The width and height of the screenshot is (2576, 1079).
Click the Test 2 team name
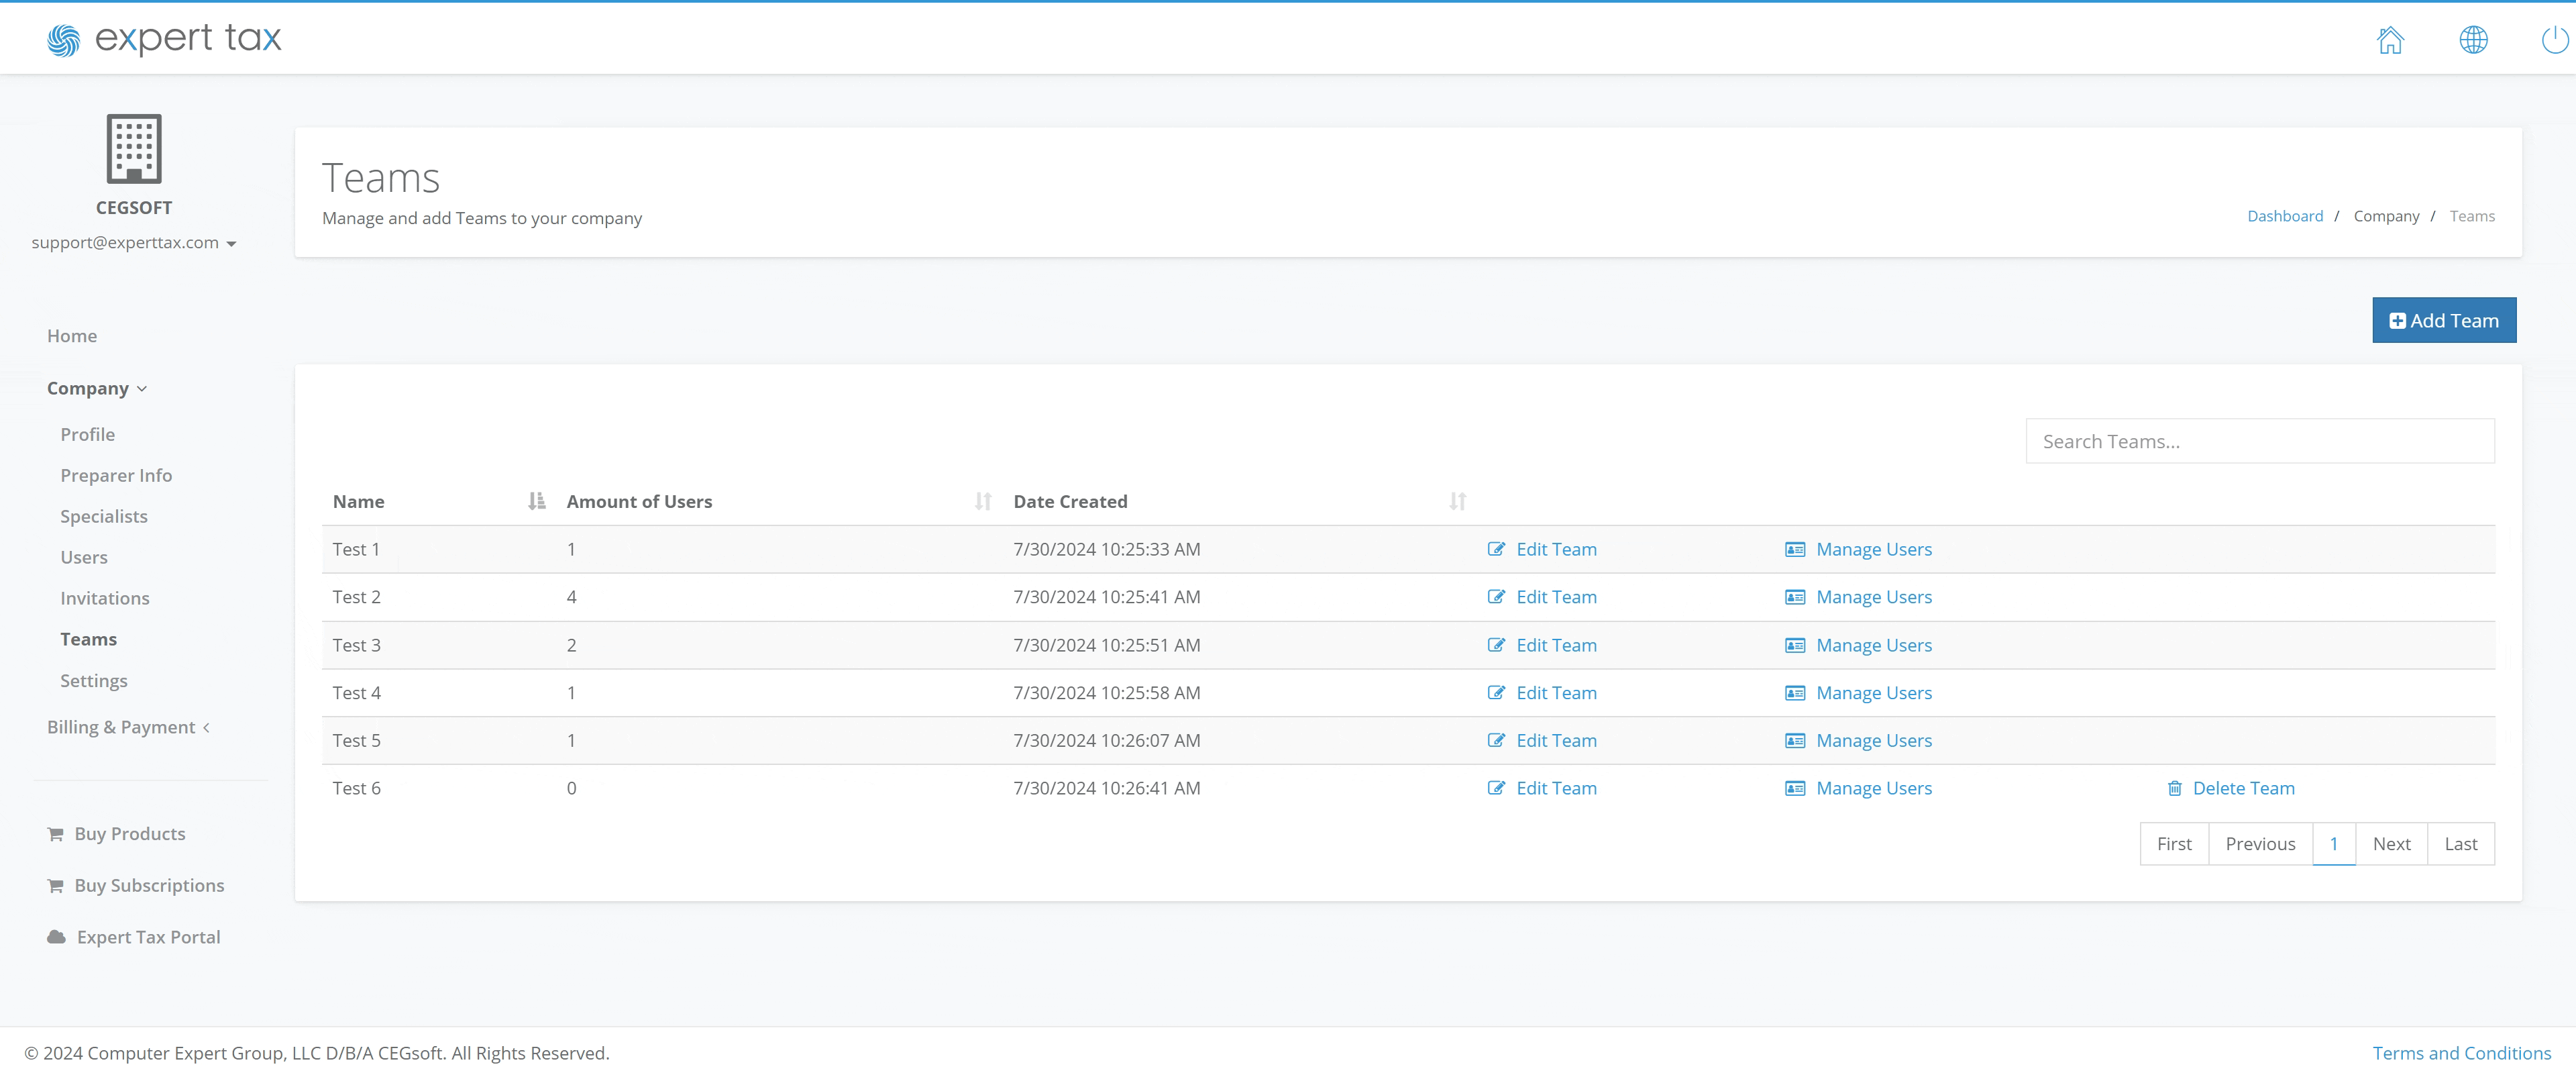coord(356,597)
